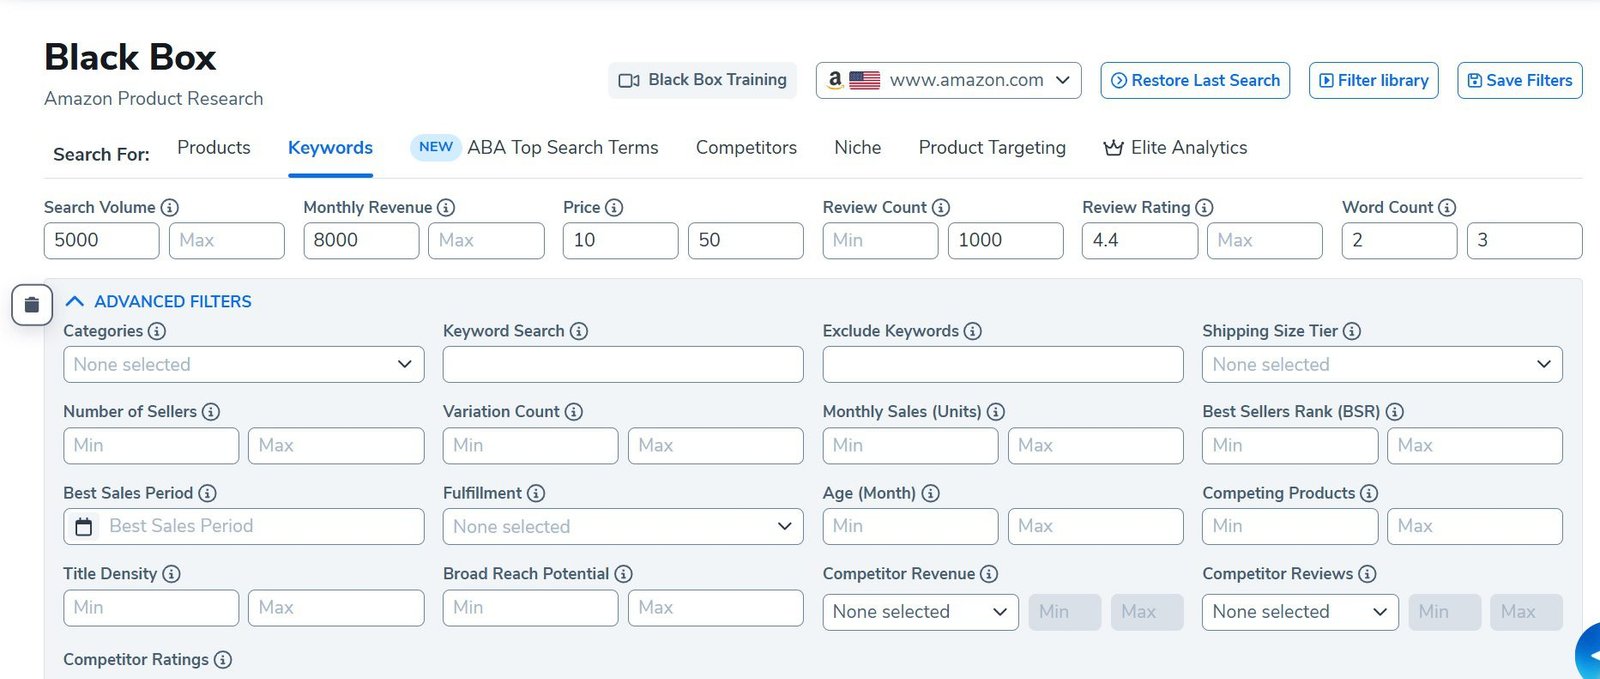Click the info icon beside Competitor Reviews
The image size is (1600, 679).
click(x=1367, y=574)
